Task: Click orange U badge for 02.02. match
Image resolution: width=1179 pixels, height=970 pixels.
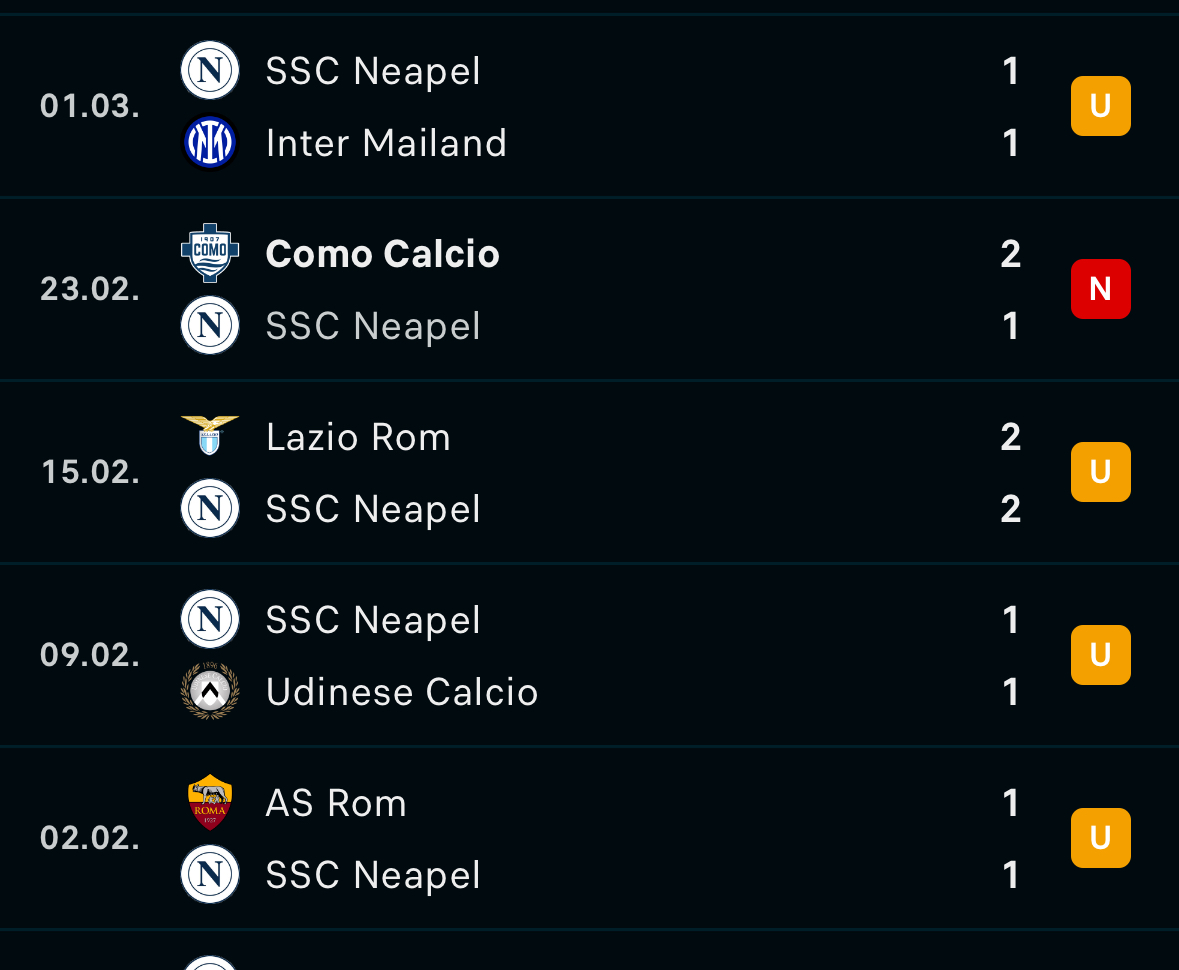Action: (1100, 838)
